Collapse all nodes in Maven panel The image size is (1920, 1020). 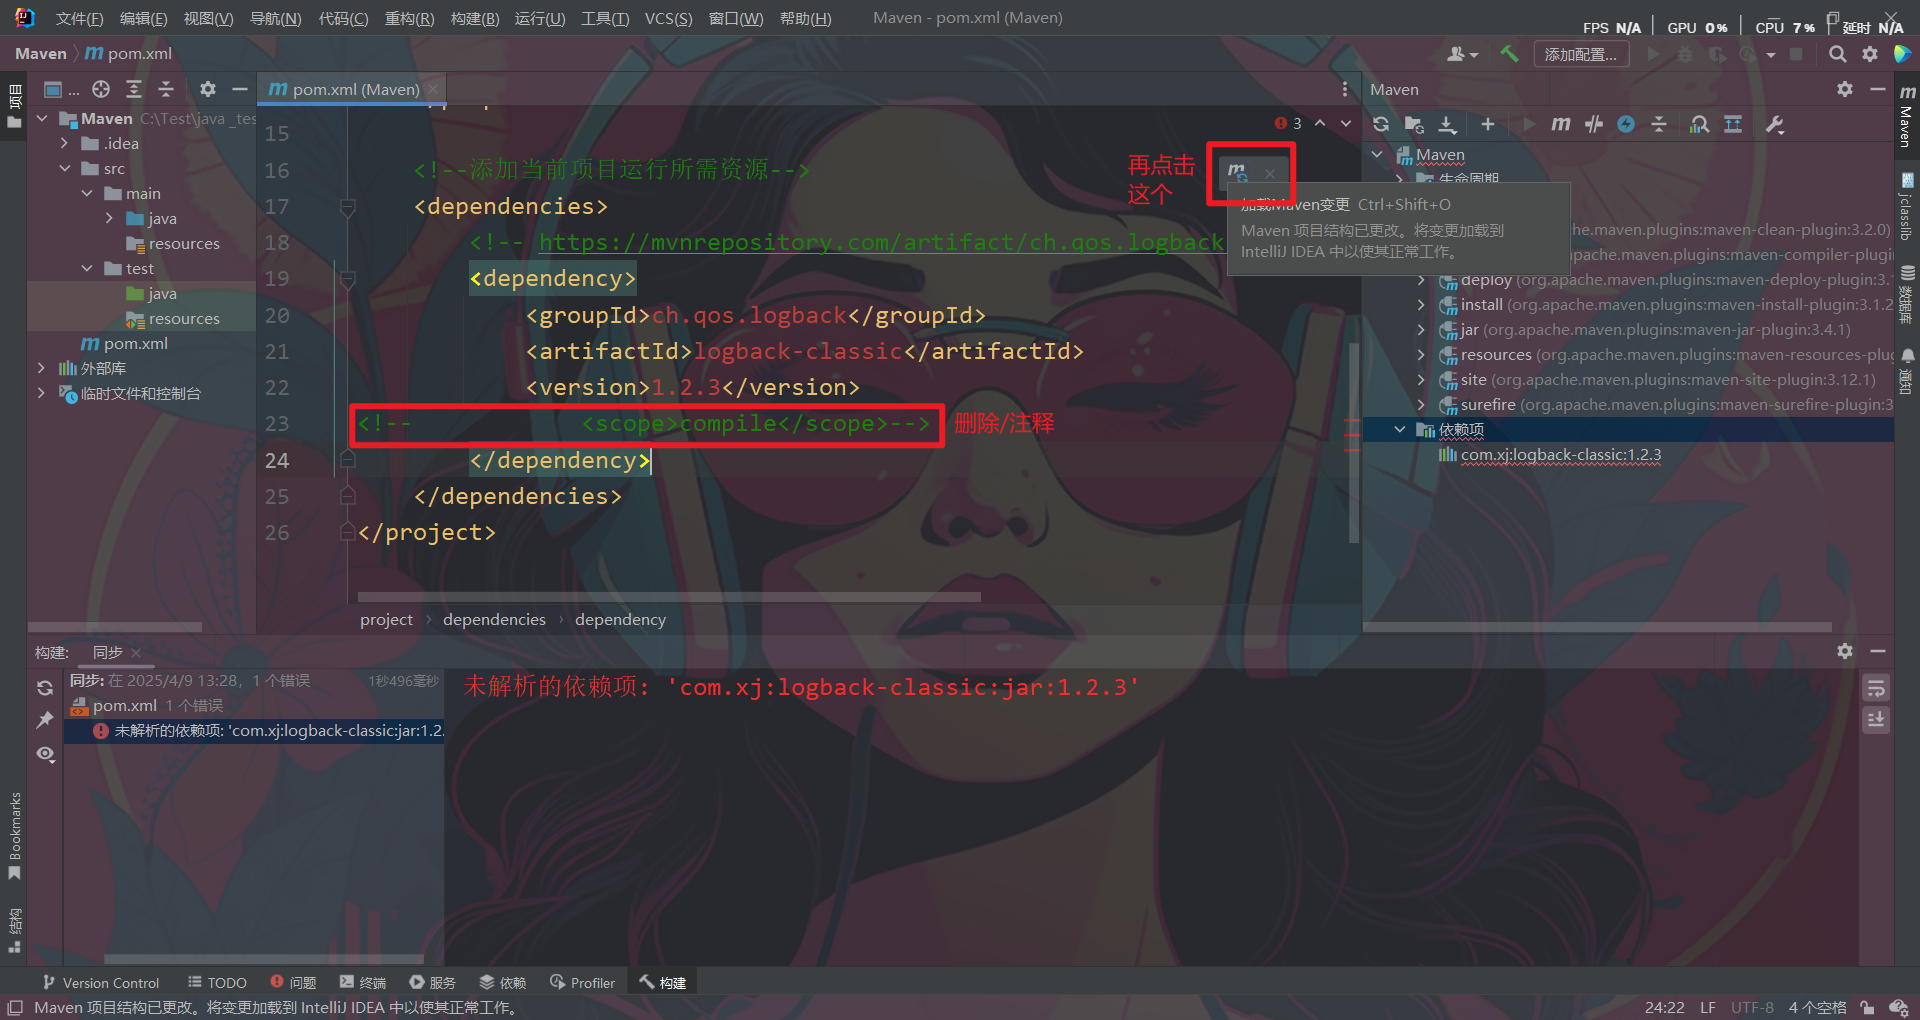(1659, 124)
